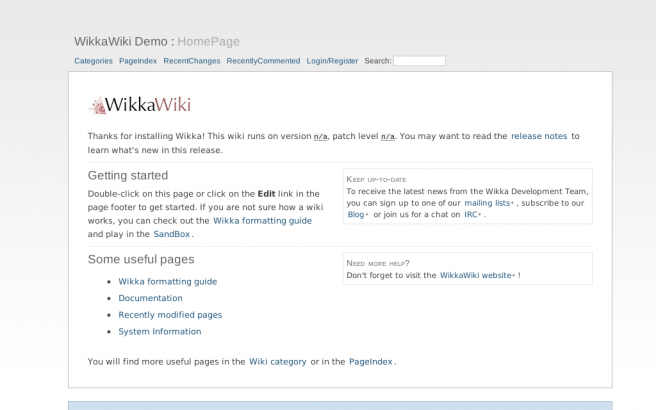Image resolution: width=656 pixels, height=410 pixels.
Task: Visit the SandBox page
Action: (172, 234)
